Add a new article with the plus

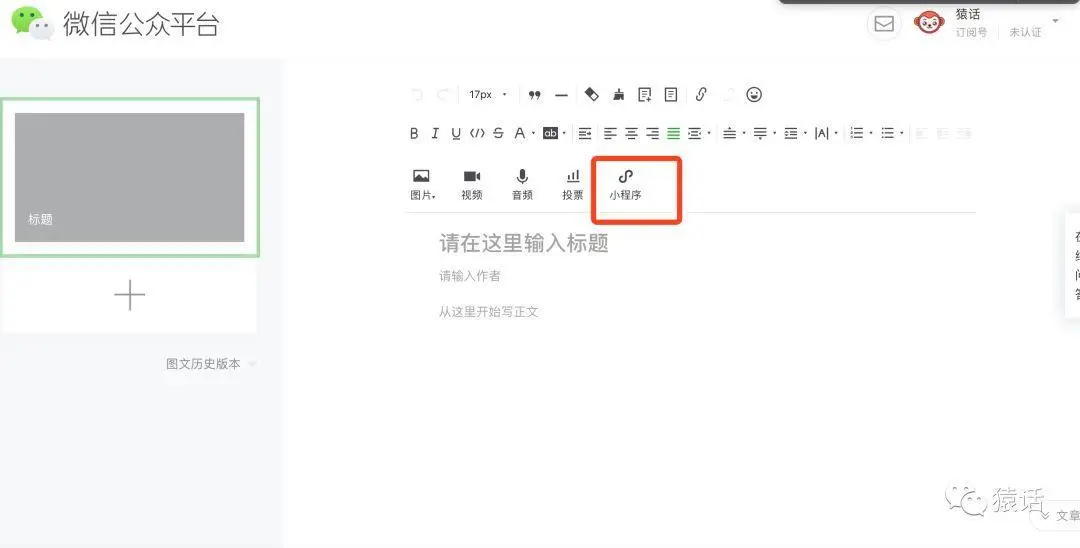129,296
